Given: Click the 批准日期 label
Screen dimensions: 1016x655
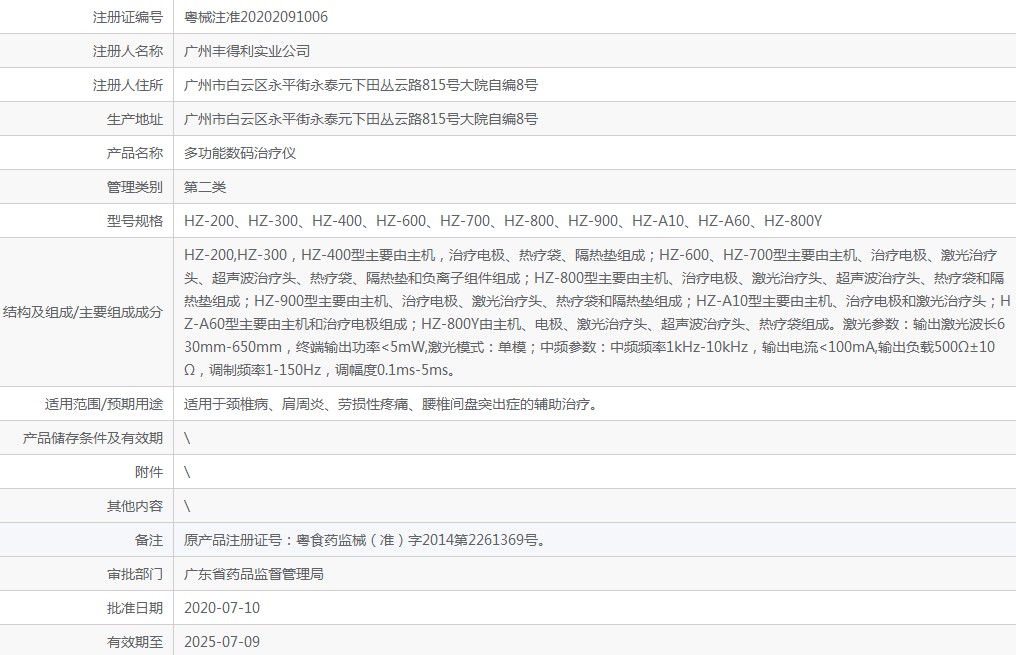Looking at the screenshot, I should click(135, 608).
